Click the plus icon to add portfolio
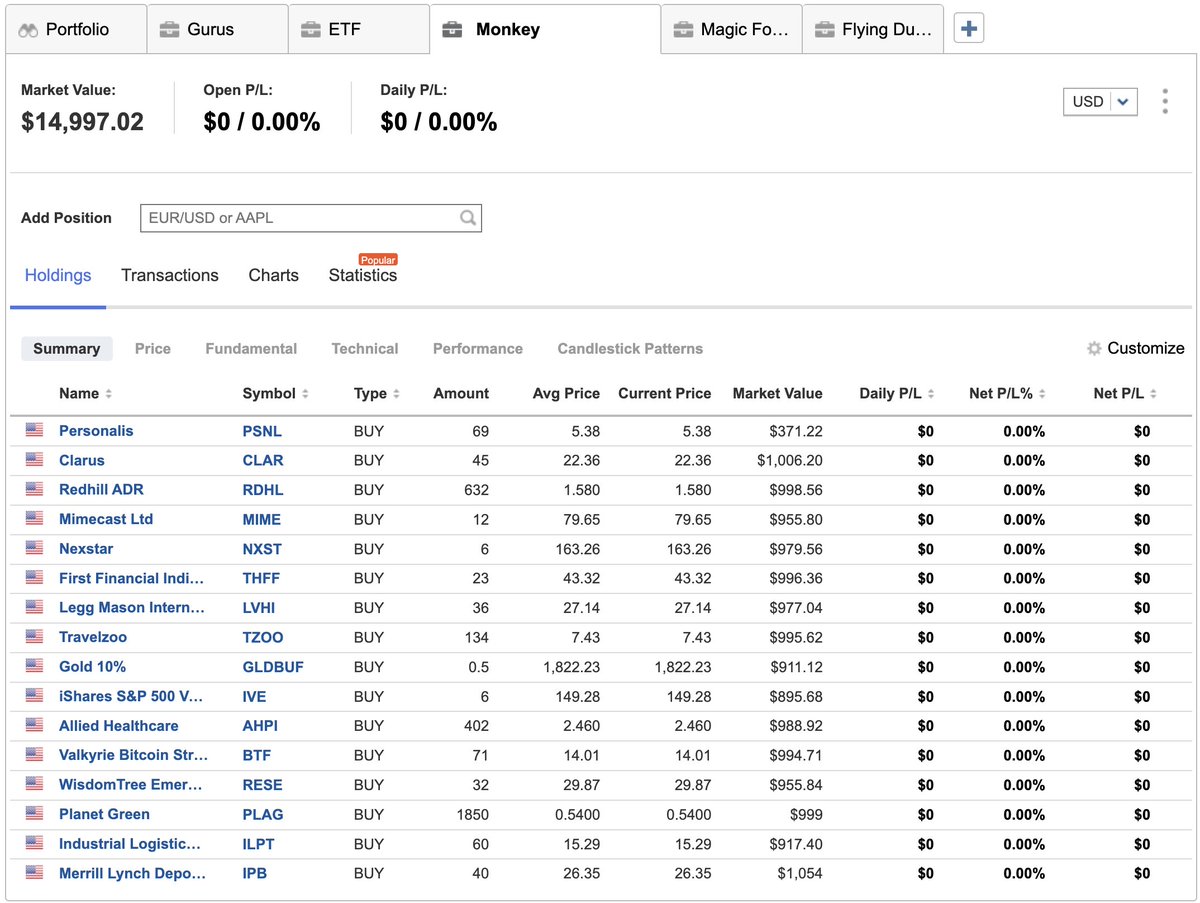 click(968, 29)
